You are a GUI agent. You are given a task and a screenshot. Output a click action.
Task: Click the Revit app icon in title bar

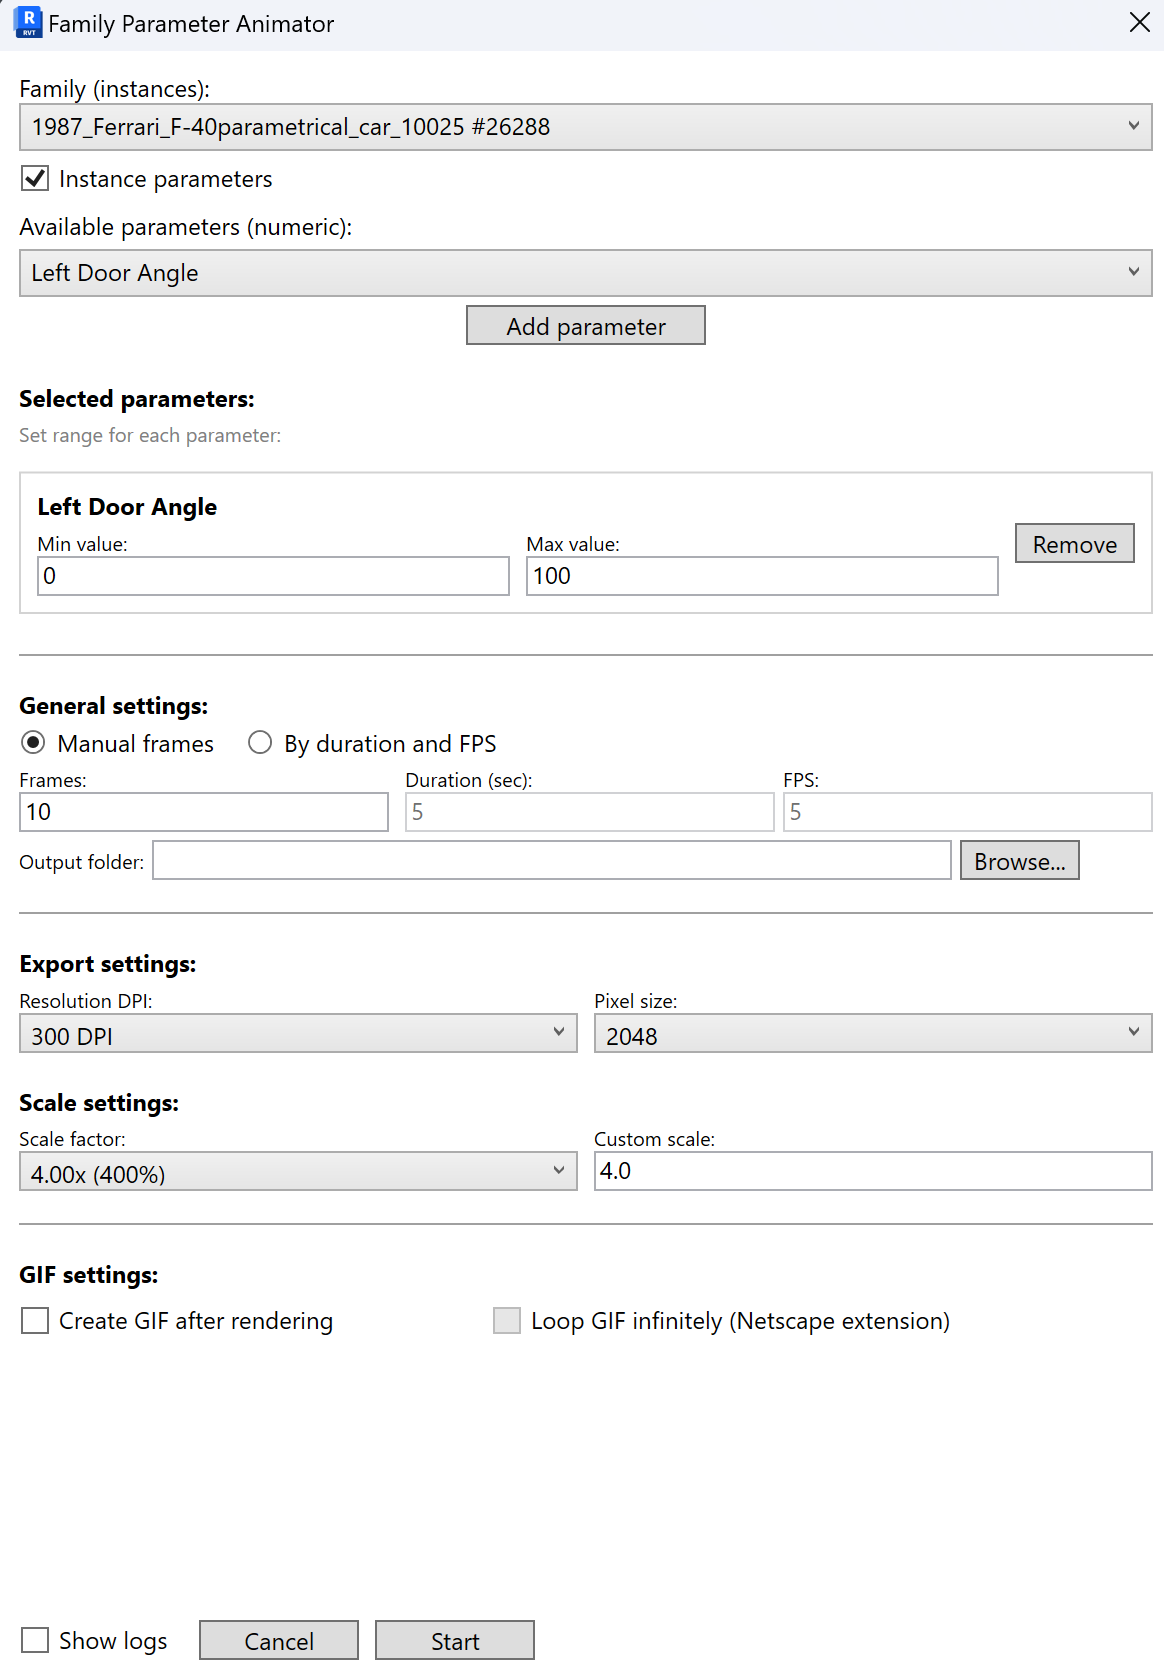point(28,22)
